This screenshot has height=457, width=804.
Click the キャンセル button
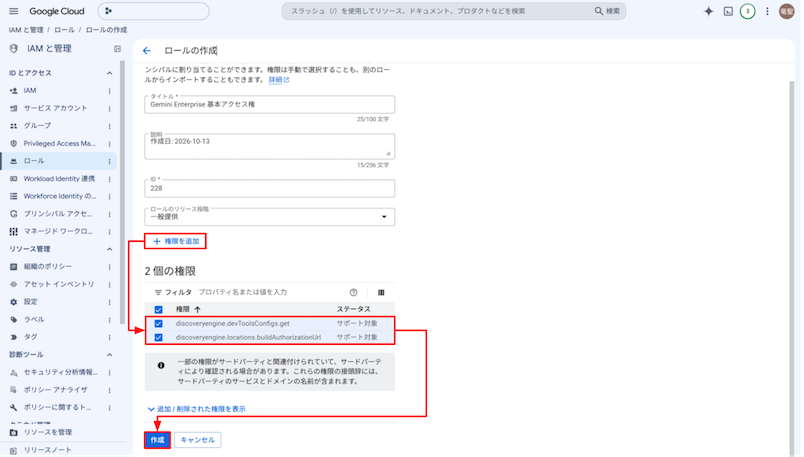coord(197,440)
